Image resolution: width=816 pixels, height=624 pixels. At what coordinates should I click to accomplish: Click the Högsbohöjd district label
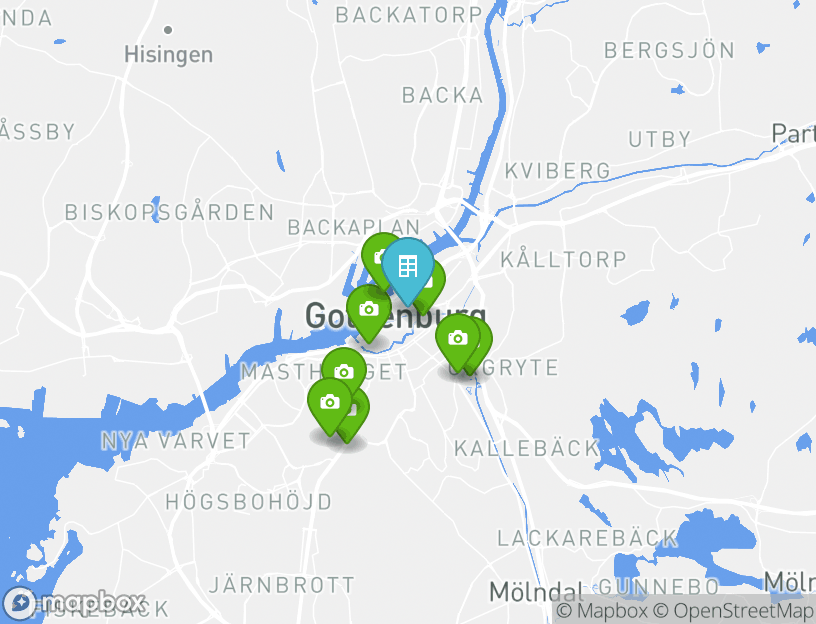[248, 502]
